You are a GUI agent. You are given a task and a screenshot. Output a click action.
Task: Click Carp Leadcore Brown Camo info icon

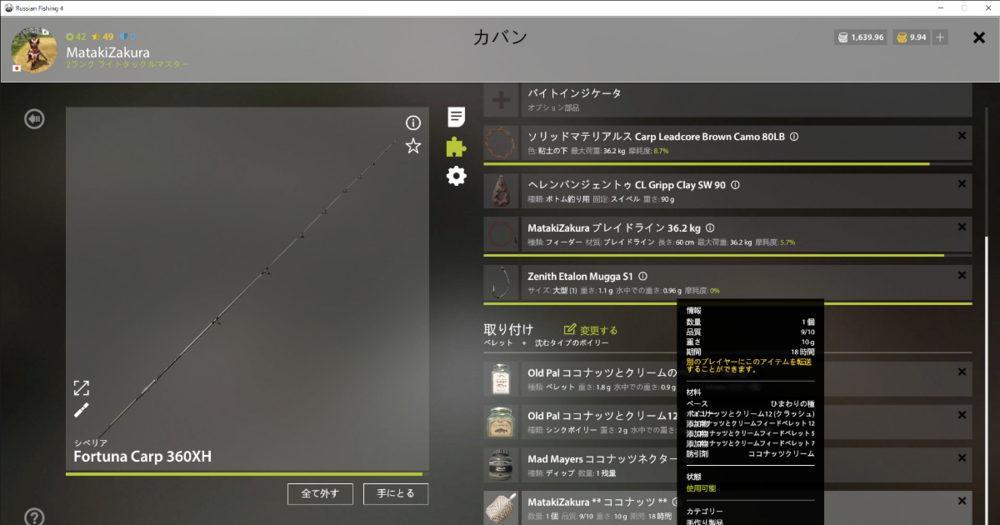click(x=794, y=137)
